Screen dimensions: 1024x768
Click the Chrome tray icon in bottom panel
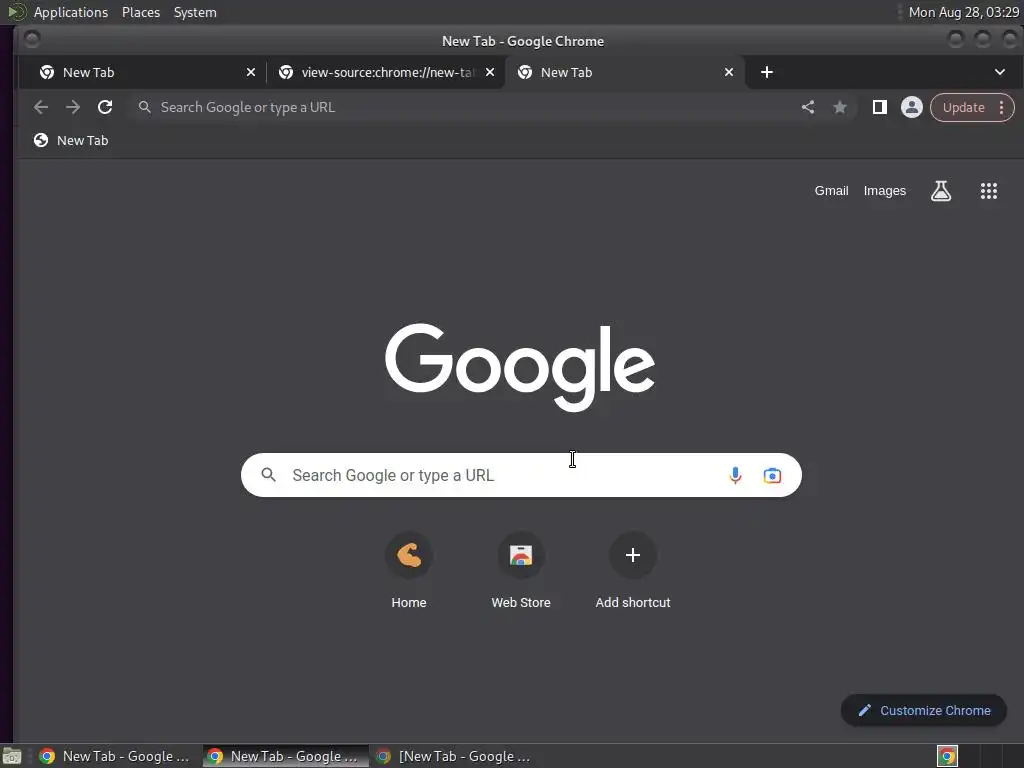947,756
